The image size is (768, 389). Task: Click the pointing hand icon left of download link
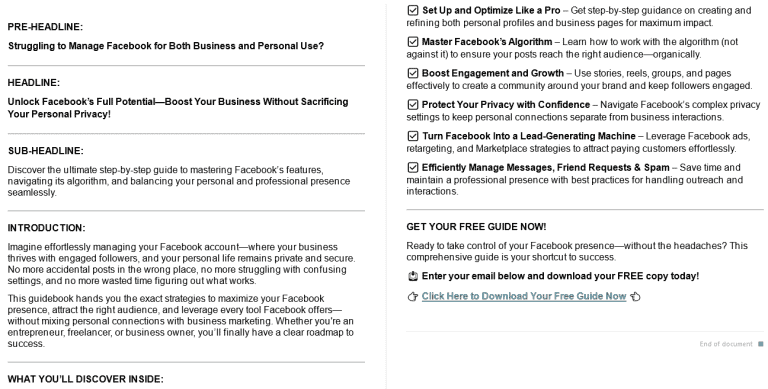pos(412,296)
